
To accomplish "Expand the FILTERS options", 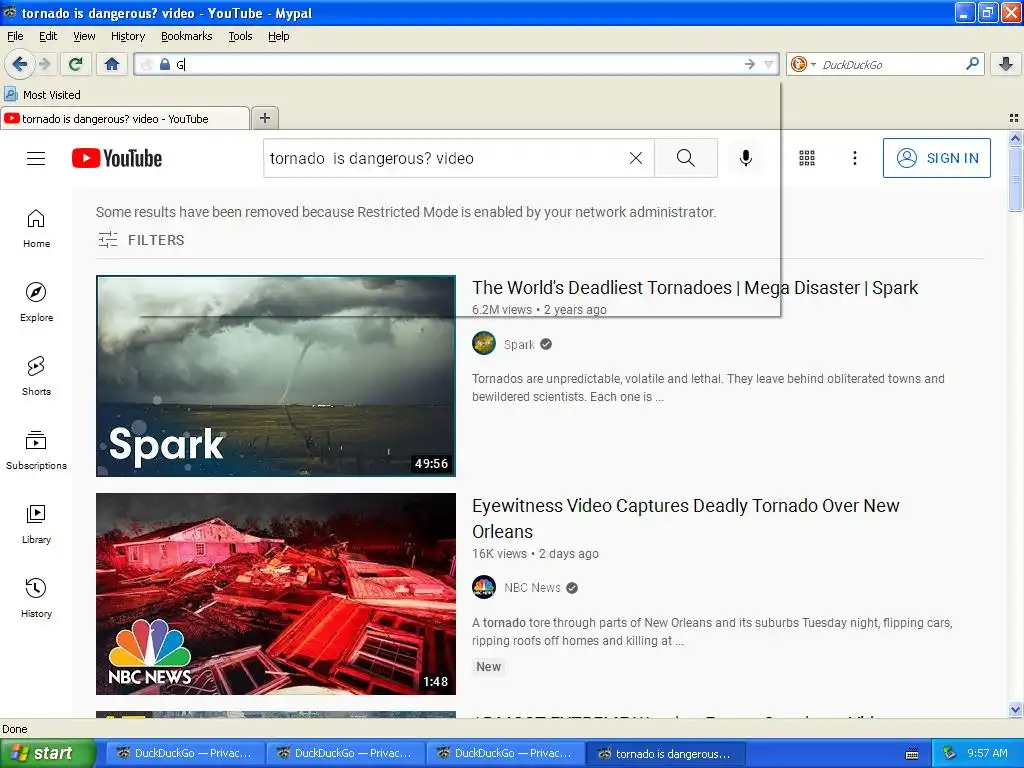I will [x=141, y=240].
